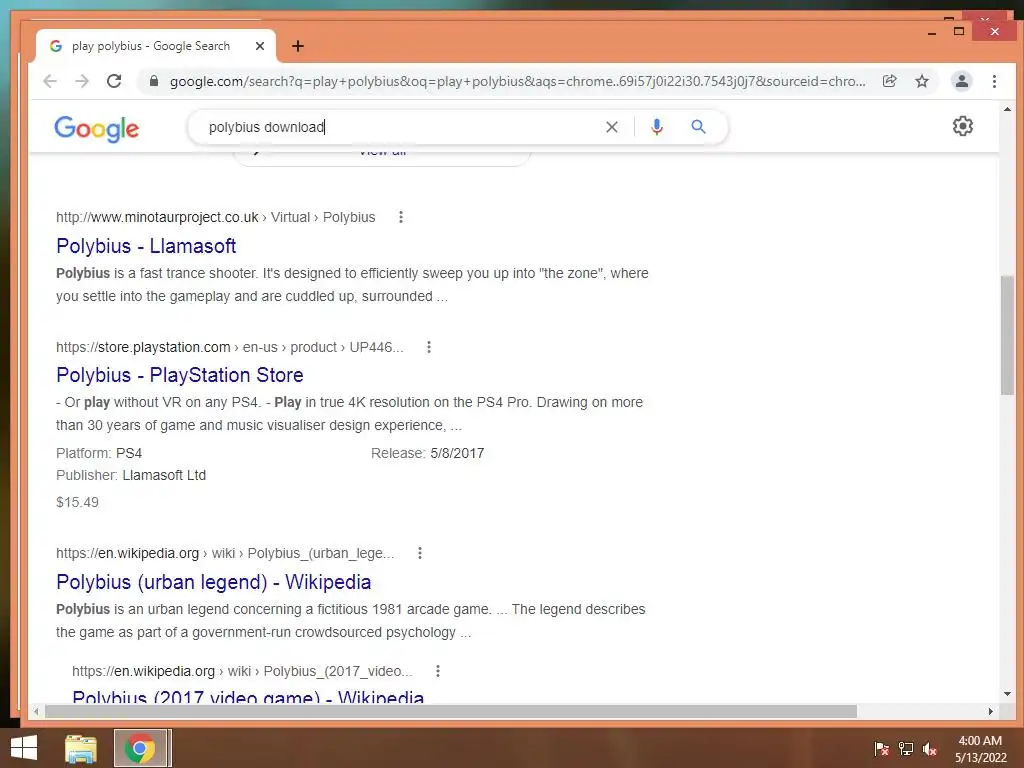The image size is (1024, 768).
Task: Open a new browser tab
Action: click(x=298, y=46)
